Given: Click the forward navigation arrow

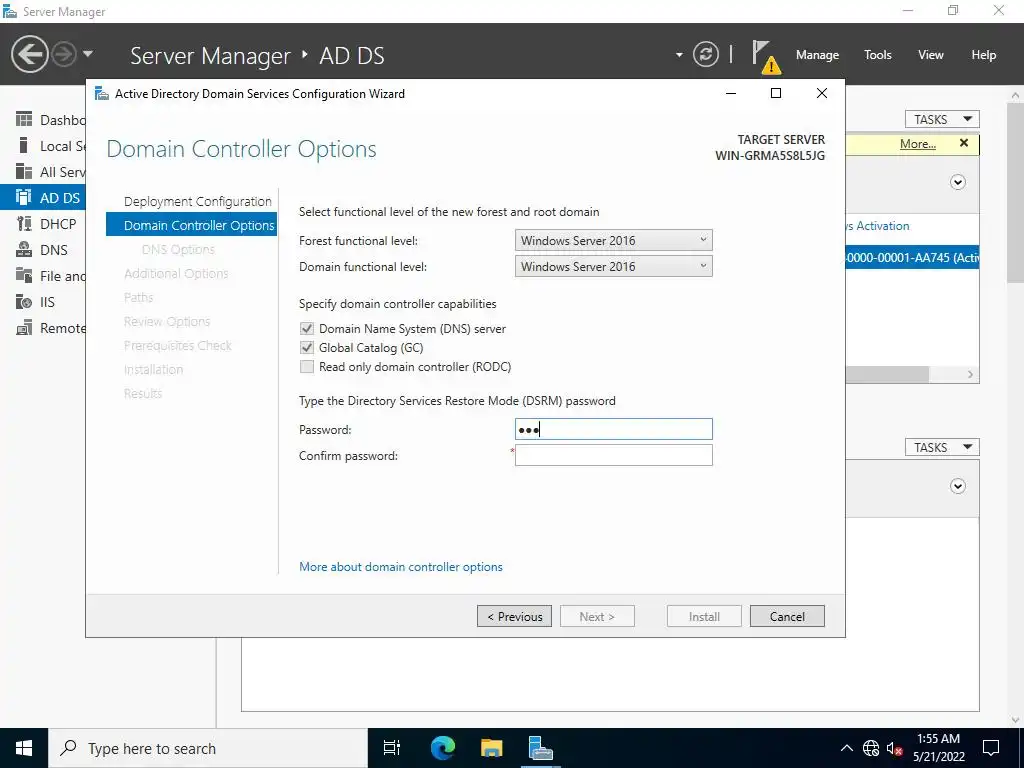Looking at the screenshot, I should pyautogui.click(x=63, y=54).
